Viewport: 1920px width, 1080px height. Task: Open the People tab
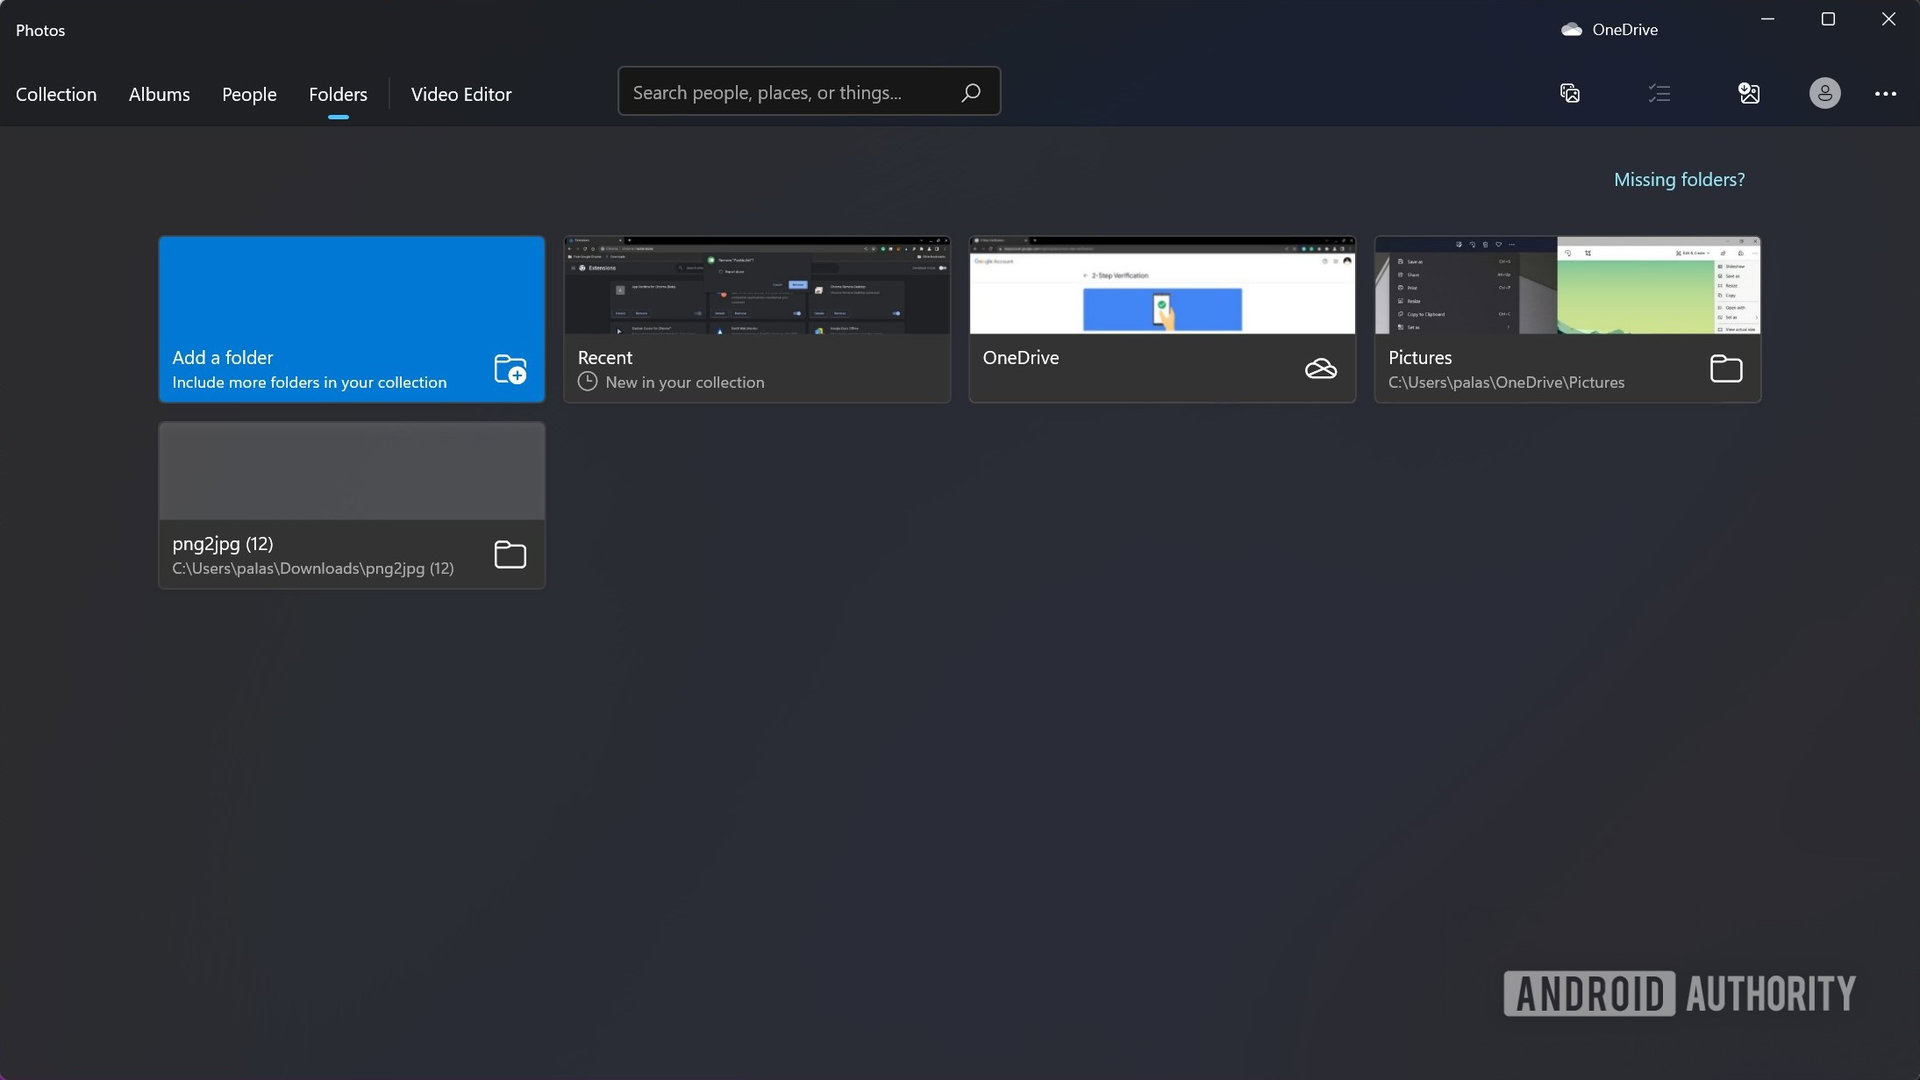click(x=249, y=94)
